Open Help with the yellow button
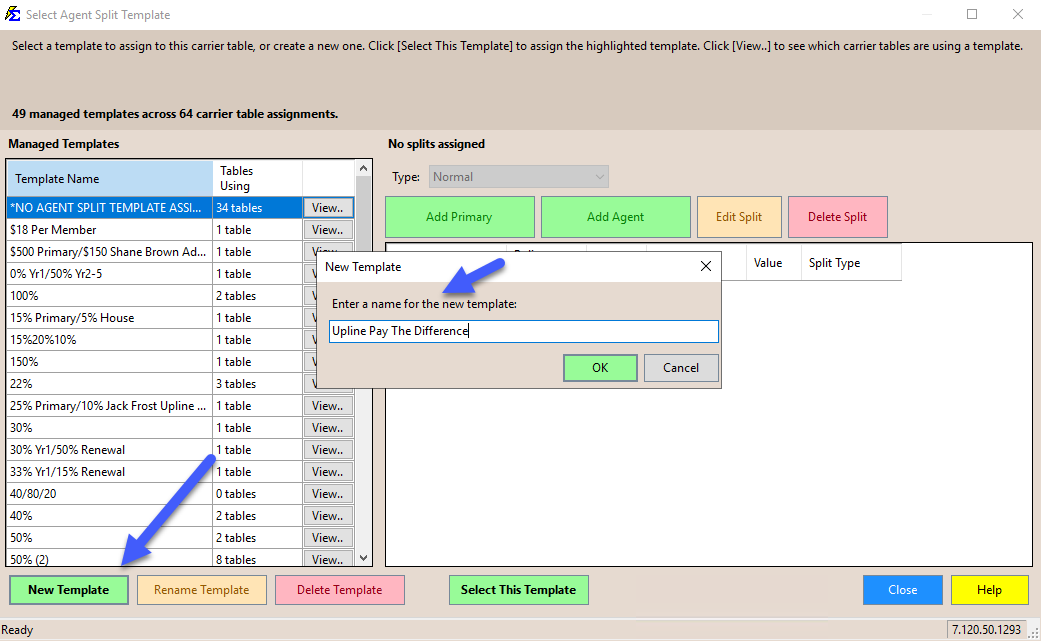 (989, 590)
